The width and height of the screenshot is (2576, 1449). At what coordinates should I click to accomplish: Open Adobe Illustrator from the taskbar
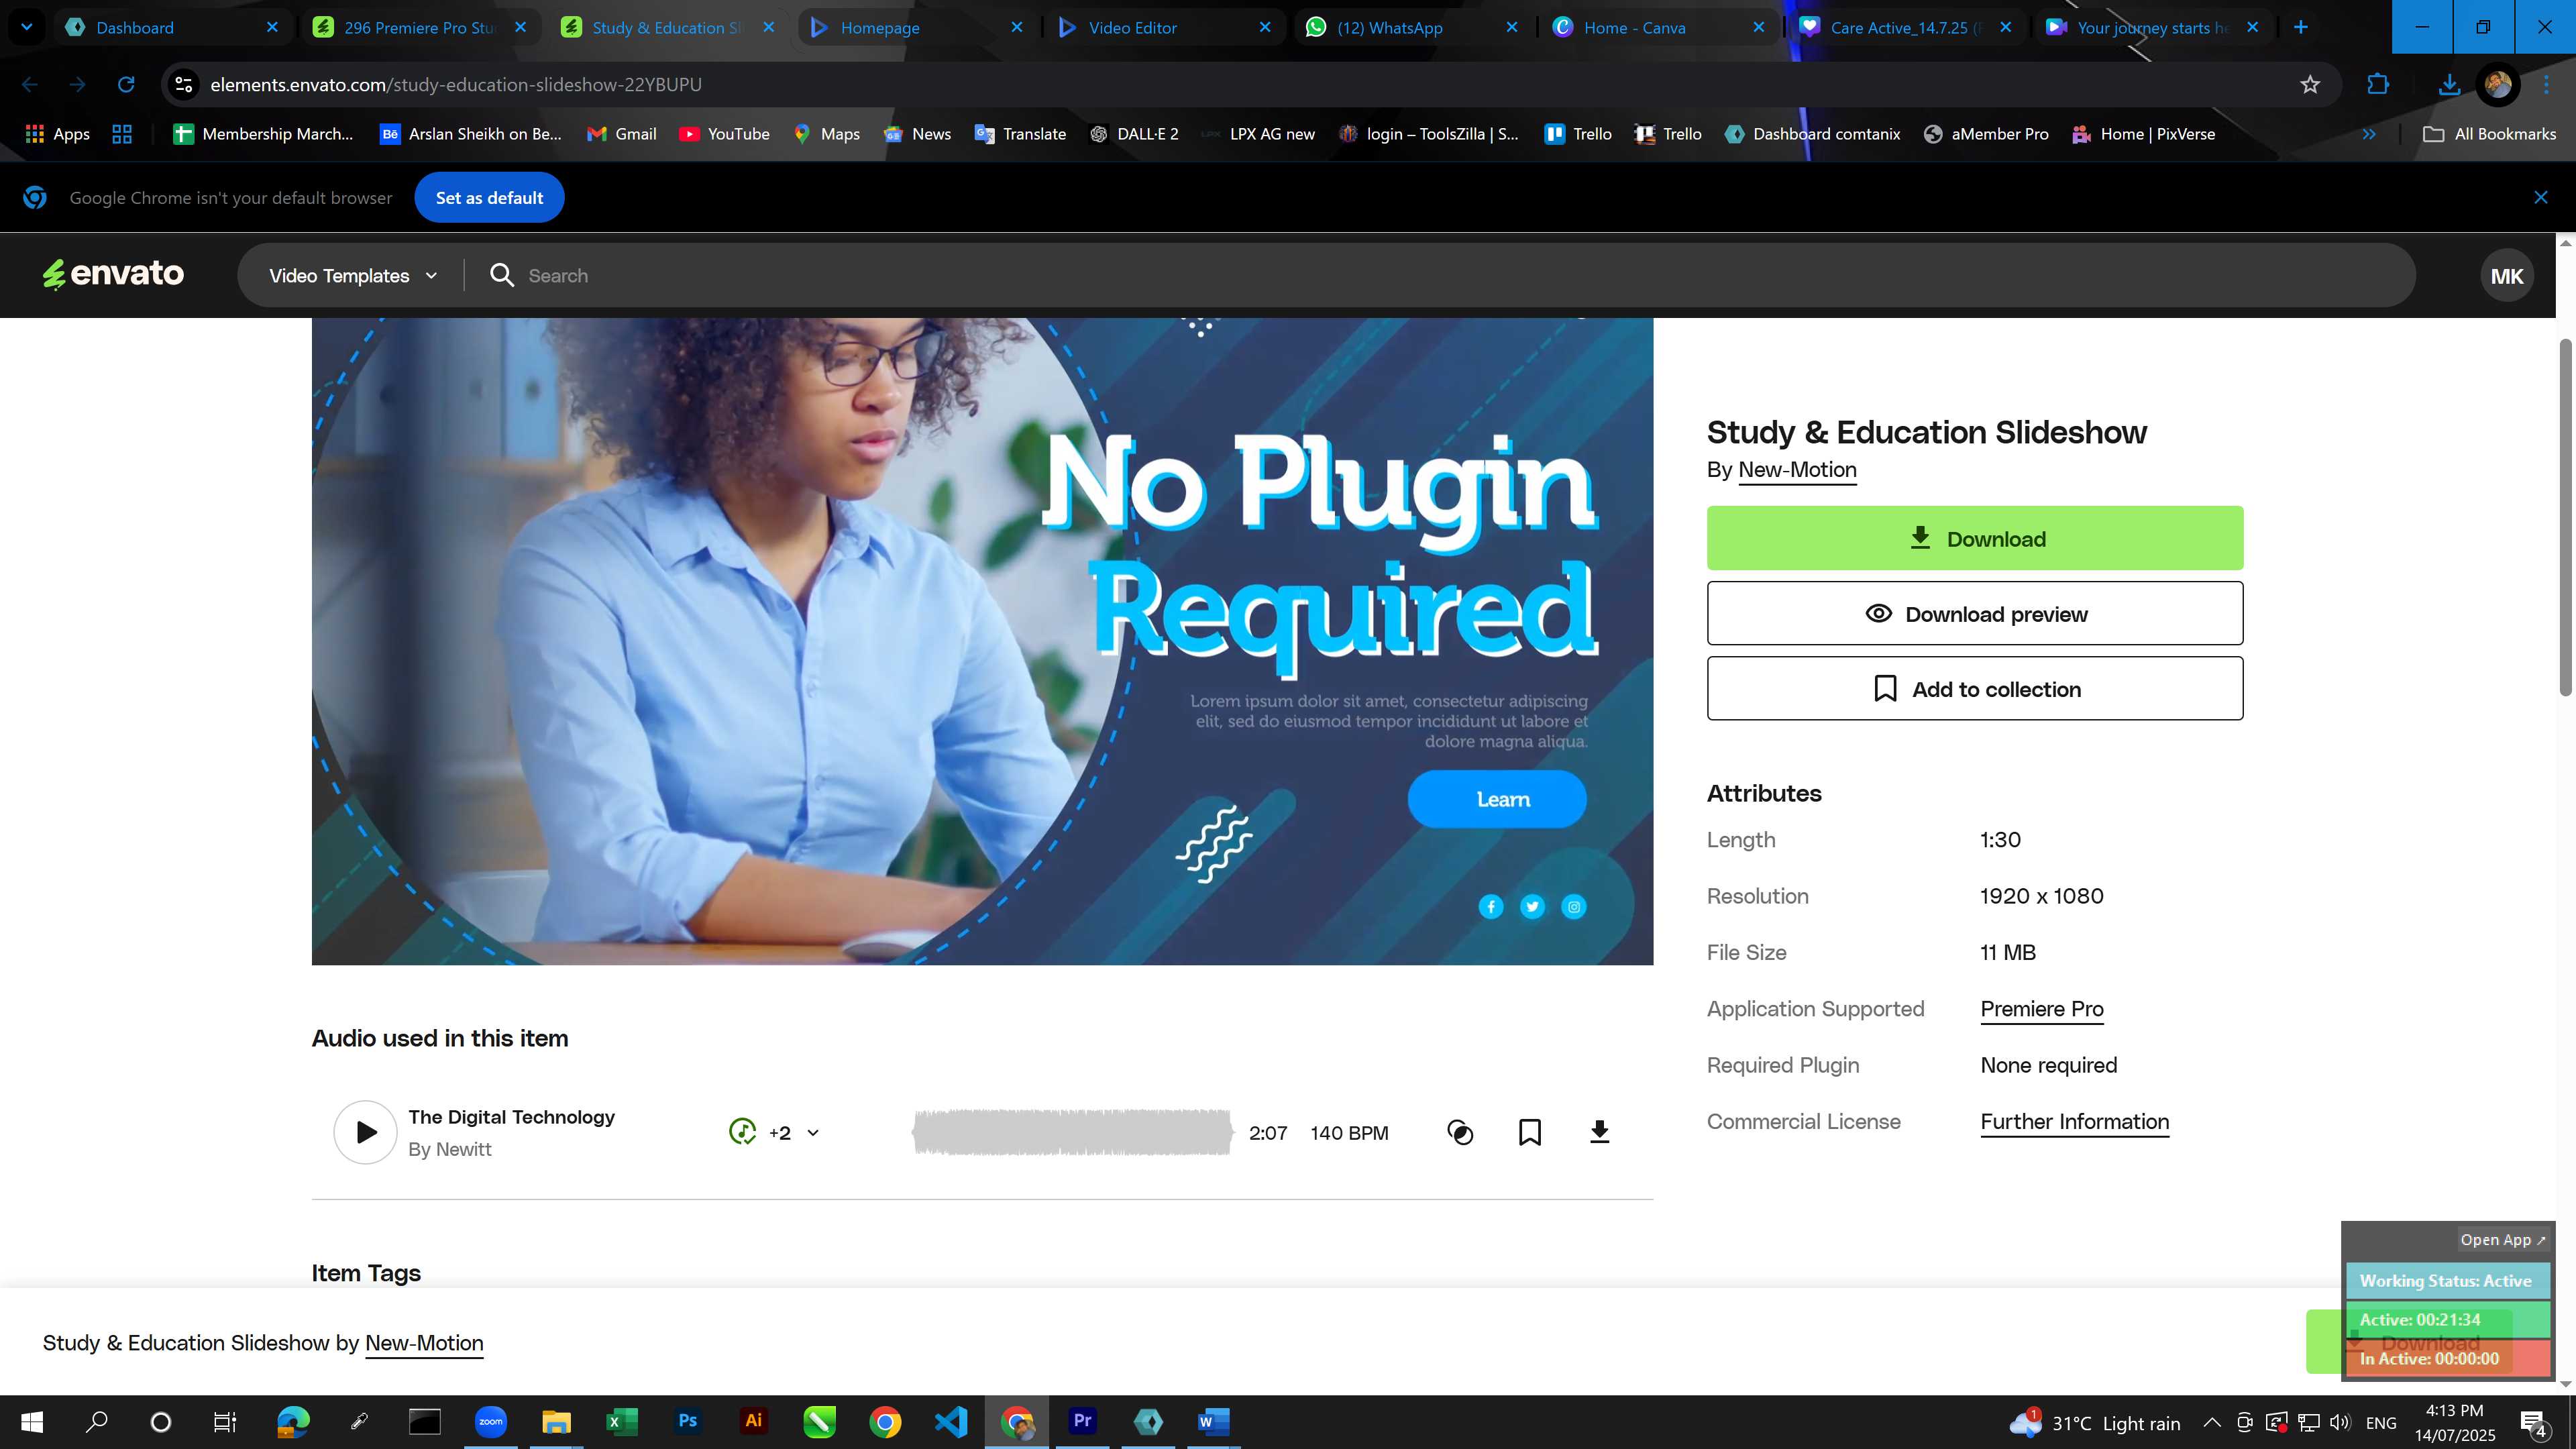pos(753,1422)
